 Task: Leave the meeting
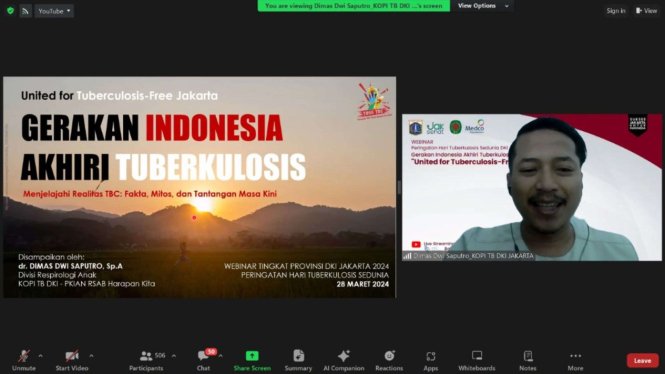tap(643, 360)
